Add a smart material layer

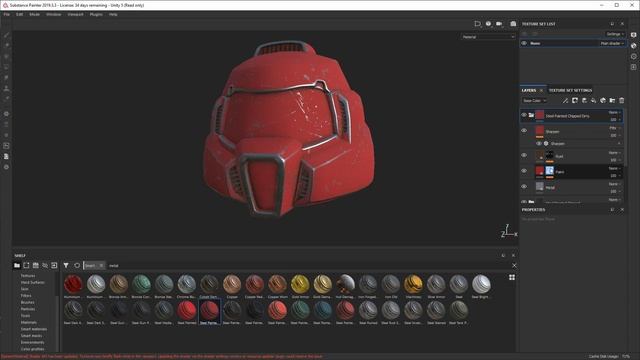pos(603,100)
